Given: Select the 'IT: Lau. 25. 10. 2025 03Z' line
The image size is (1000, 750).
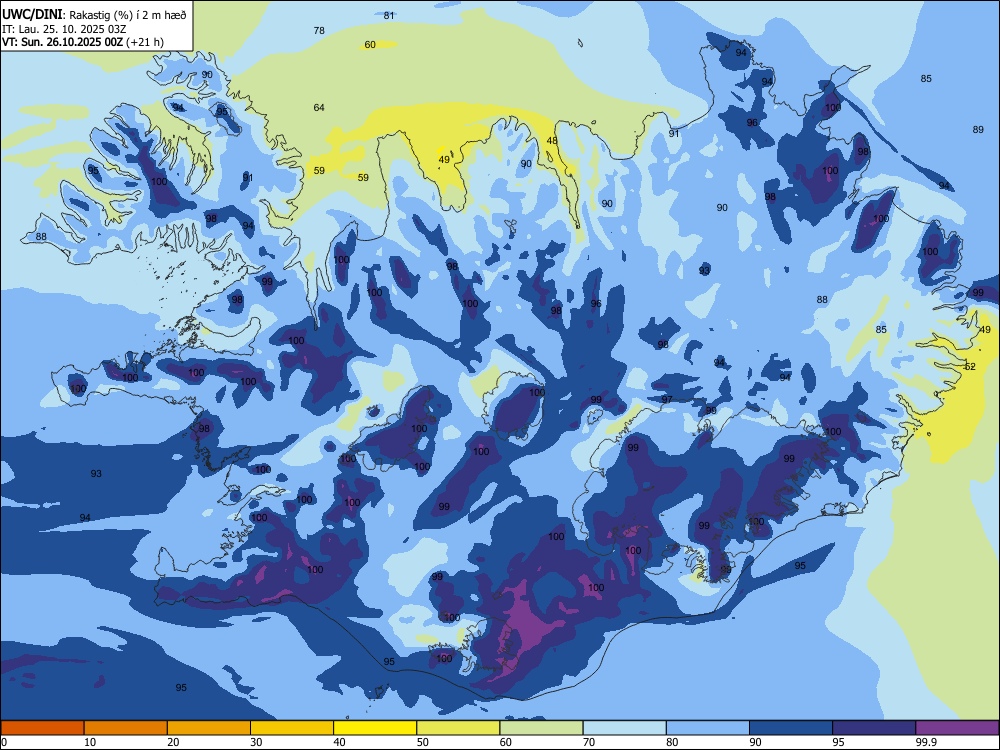Looking at the screenshot, I should coord(64,29).
